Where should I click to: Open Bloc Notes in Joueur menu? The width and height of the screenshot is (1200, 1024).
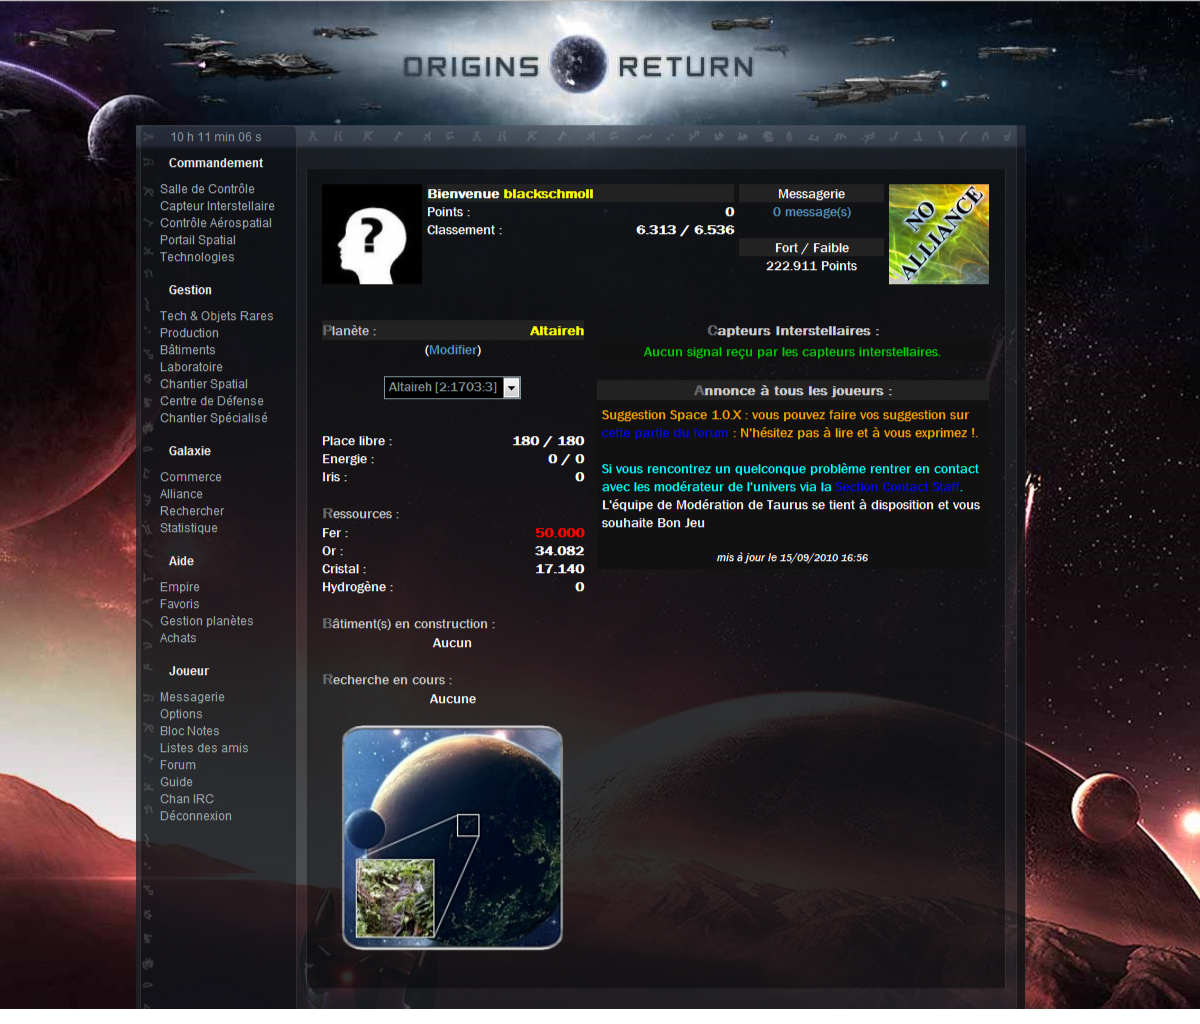190,731
